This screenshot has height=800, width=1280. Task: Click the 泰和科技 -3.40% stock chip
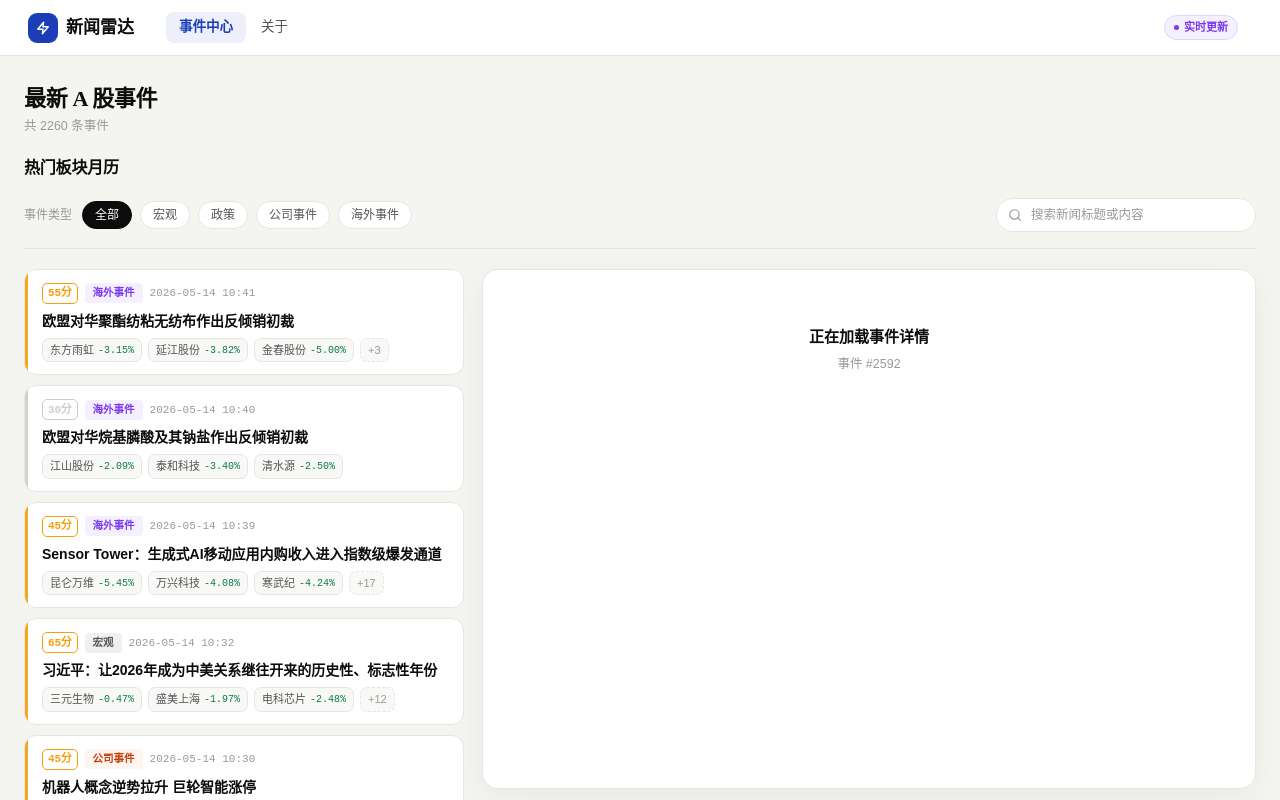click(198, 466)
